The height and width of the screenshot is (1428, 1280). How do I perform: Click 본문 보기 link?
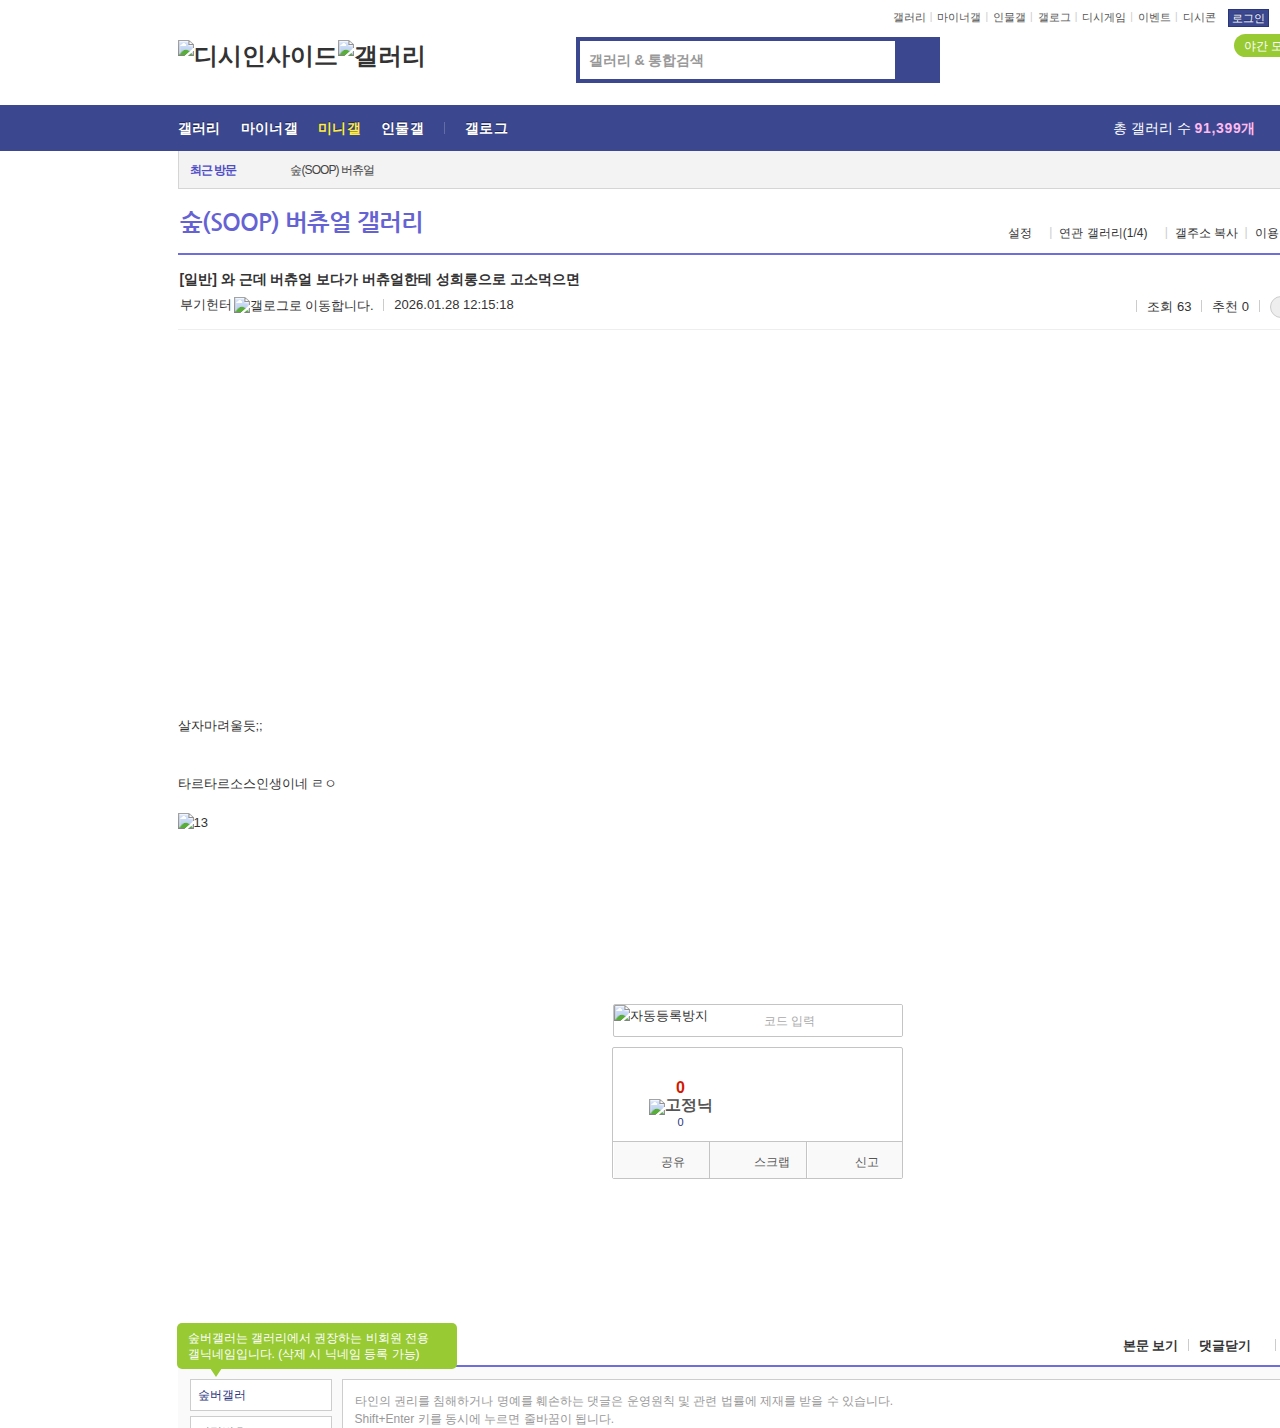coord(1150,1346)
